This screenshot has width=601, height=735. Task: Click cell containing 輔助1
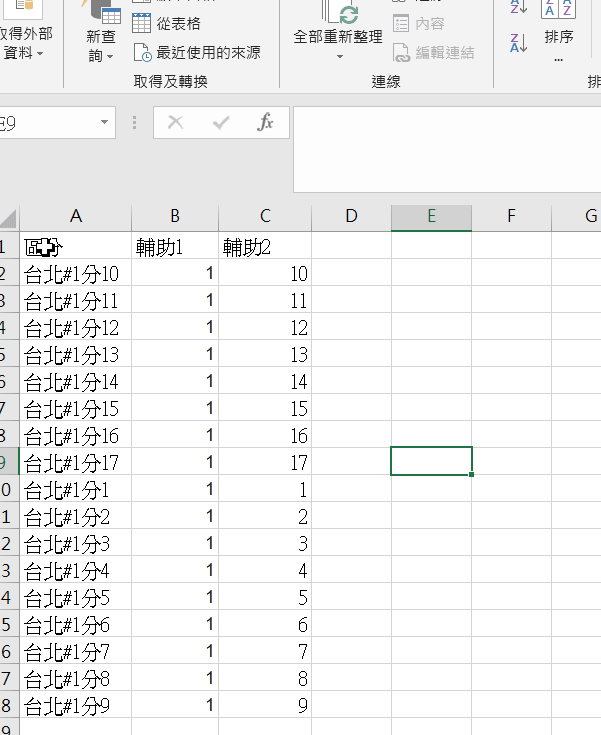tap(175, 246)
